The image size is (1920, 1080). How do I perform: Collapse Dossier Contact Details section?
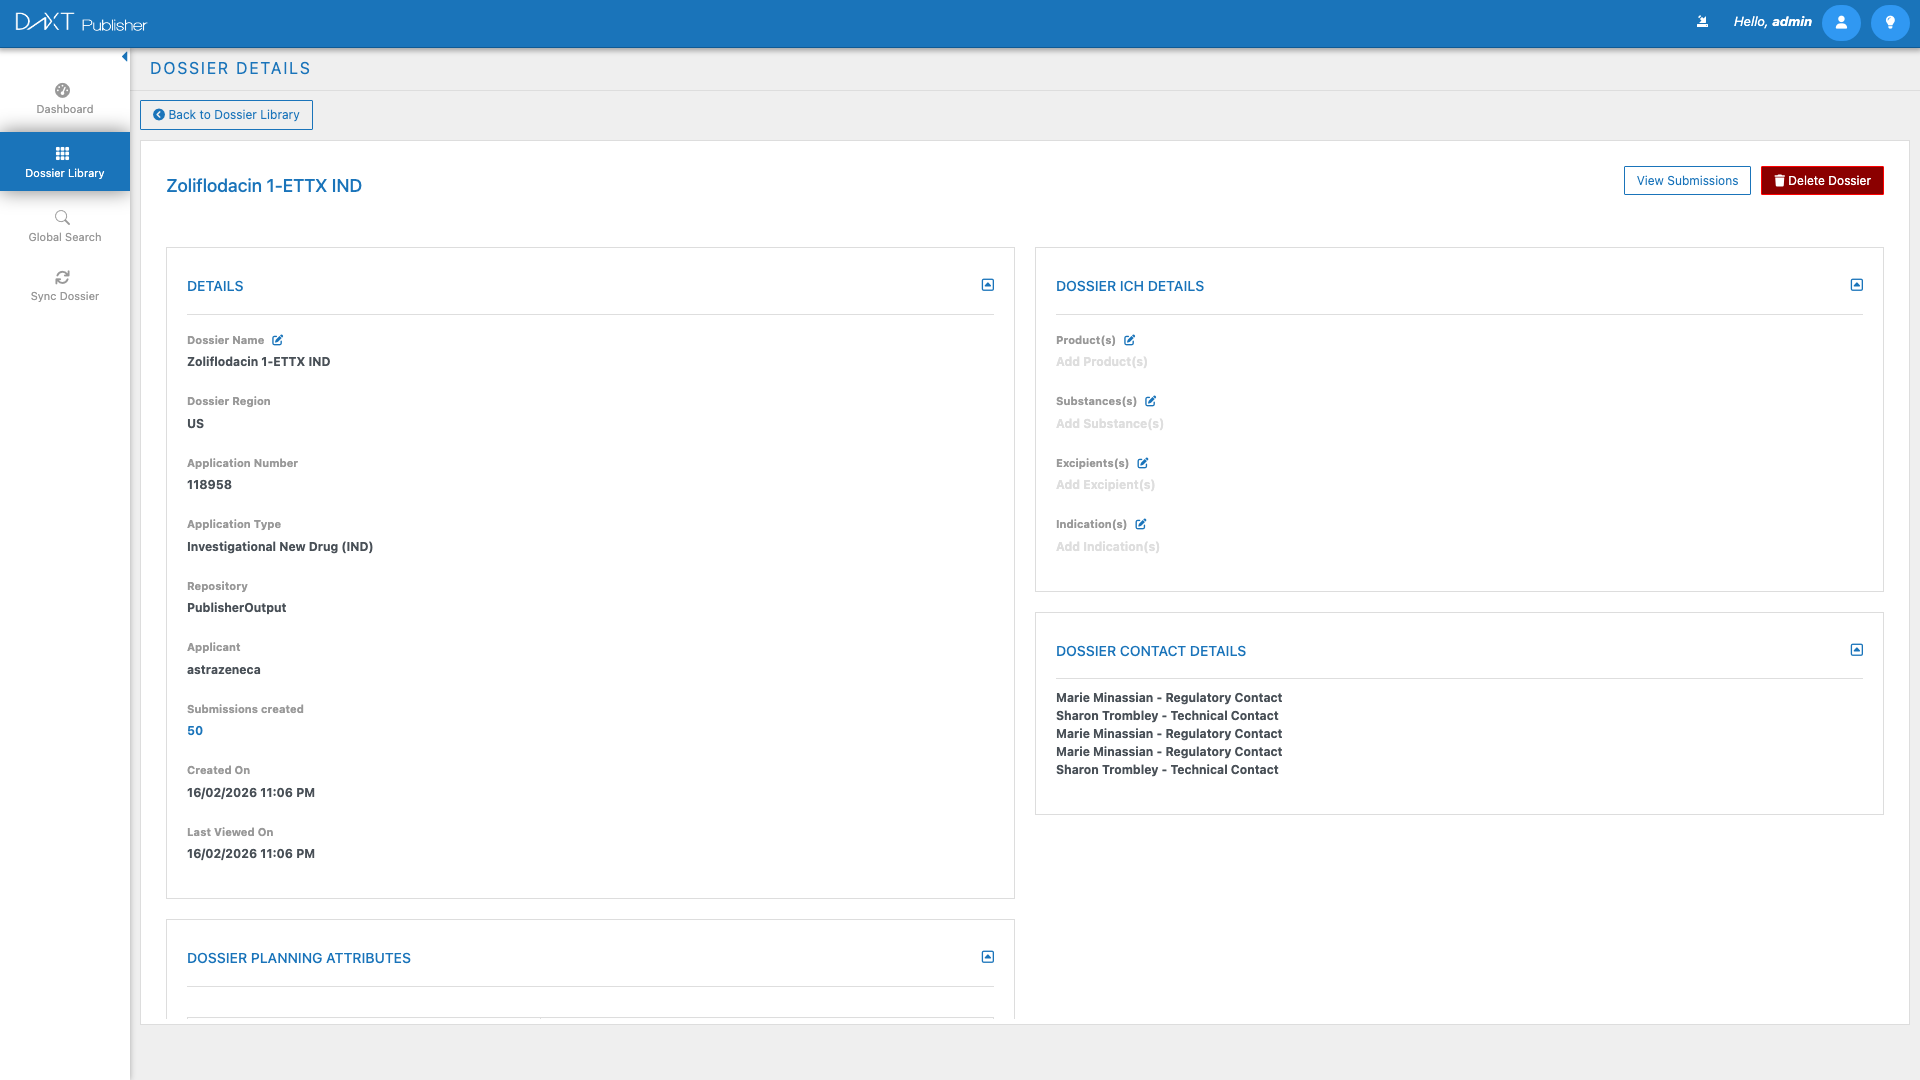click(1856, 650)
